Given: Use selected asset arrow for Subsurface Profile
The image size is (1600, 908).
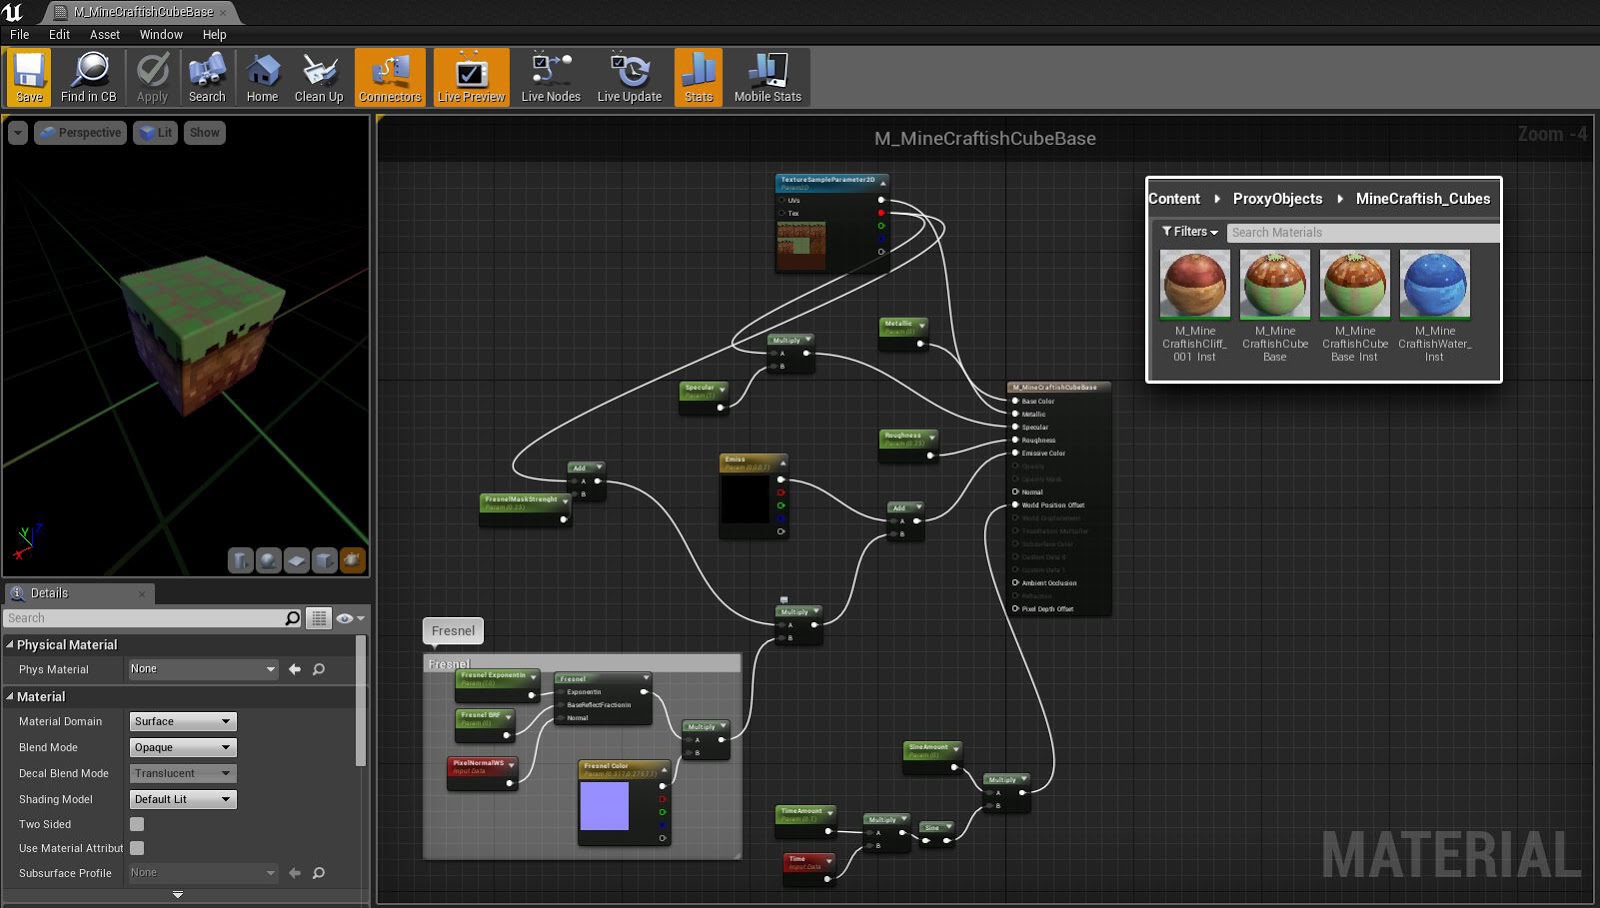Looking at the screenshot, I should pos(295,873).
